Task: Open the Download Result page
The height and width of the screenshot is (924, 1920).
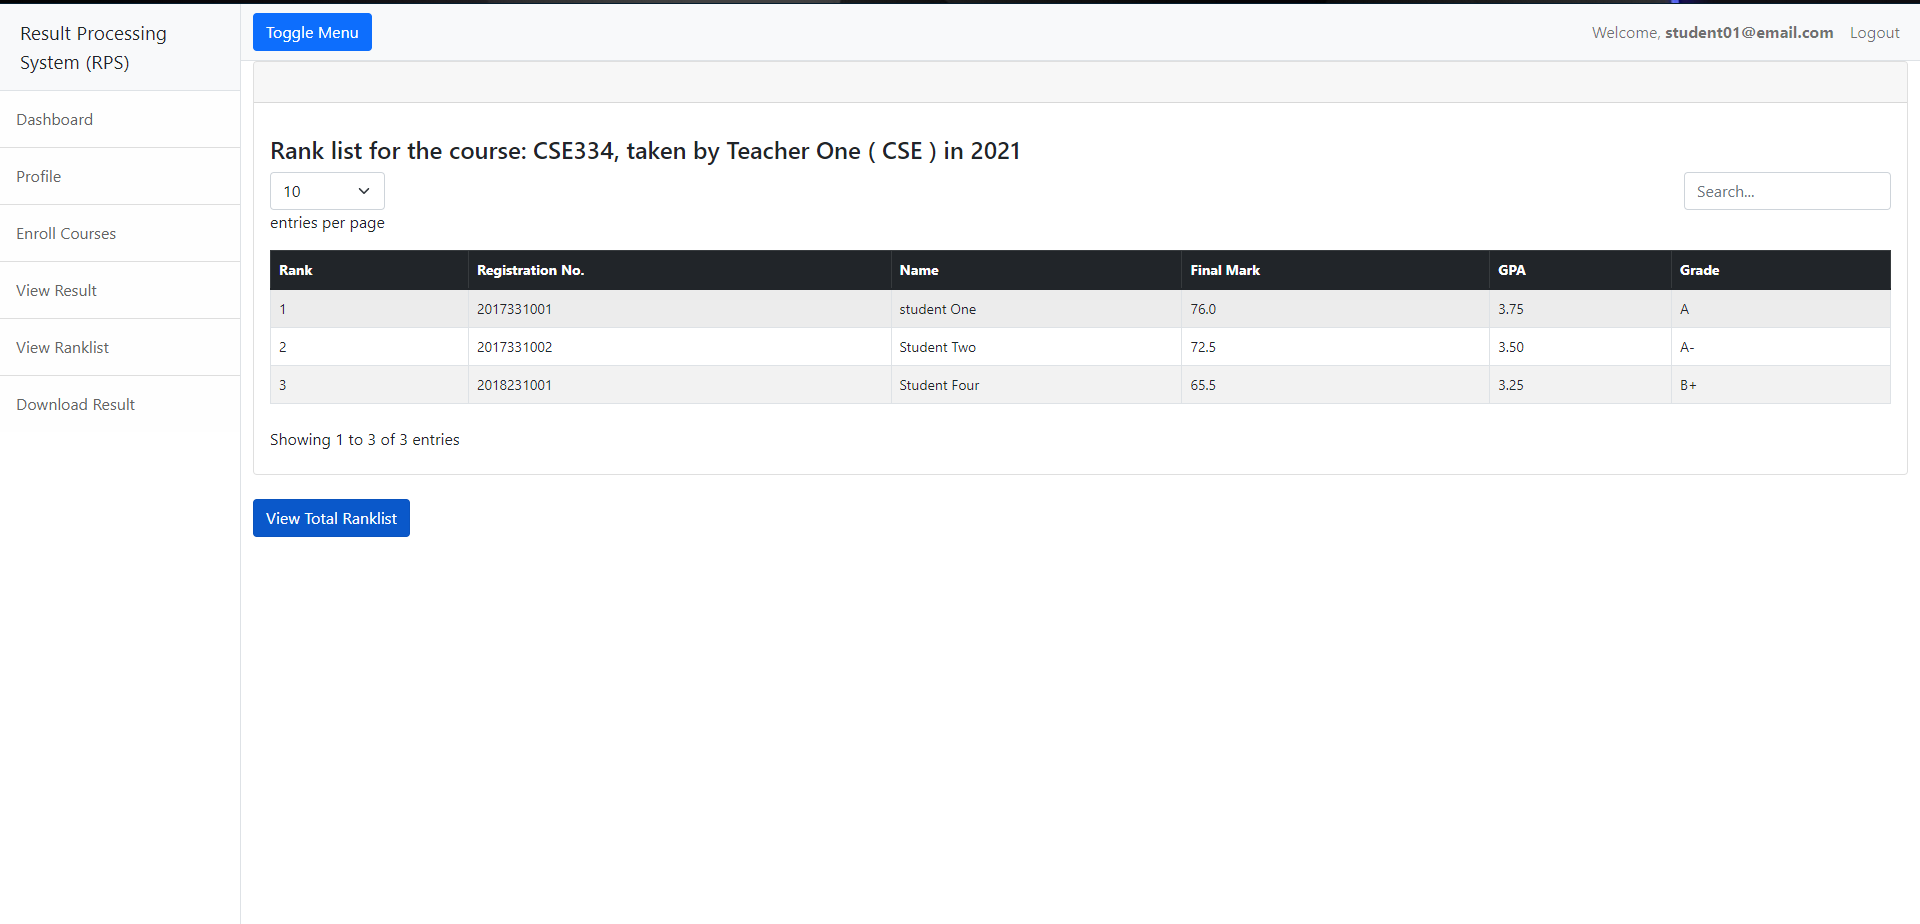Action: tap(75, 404)
